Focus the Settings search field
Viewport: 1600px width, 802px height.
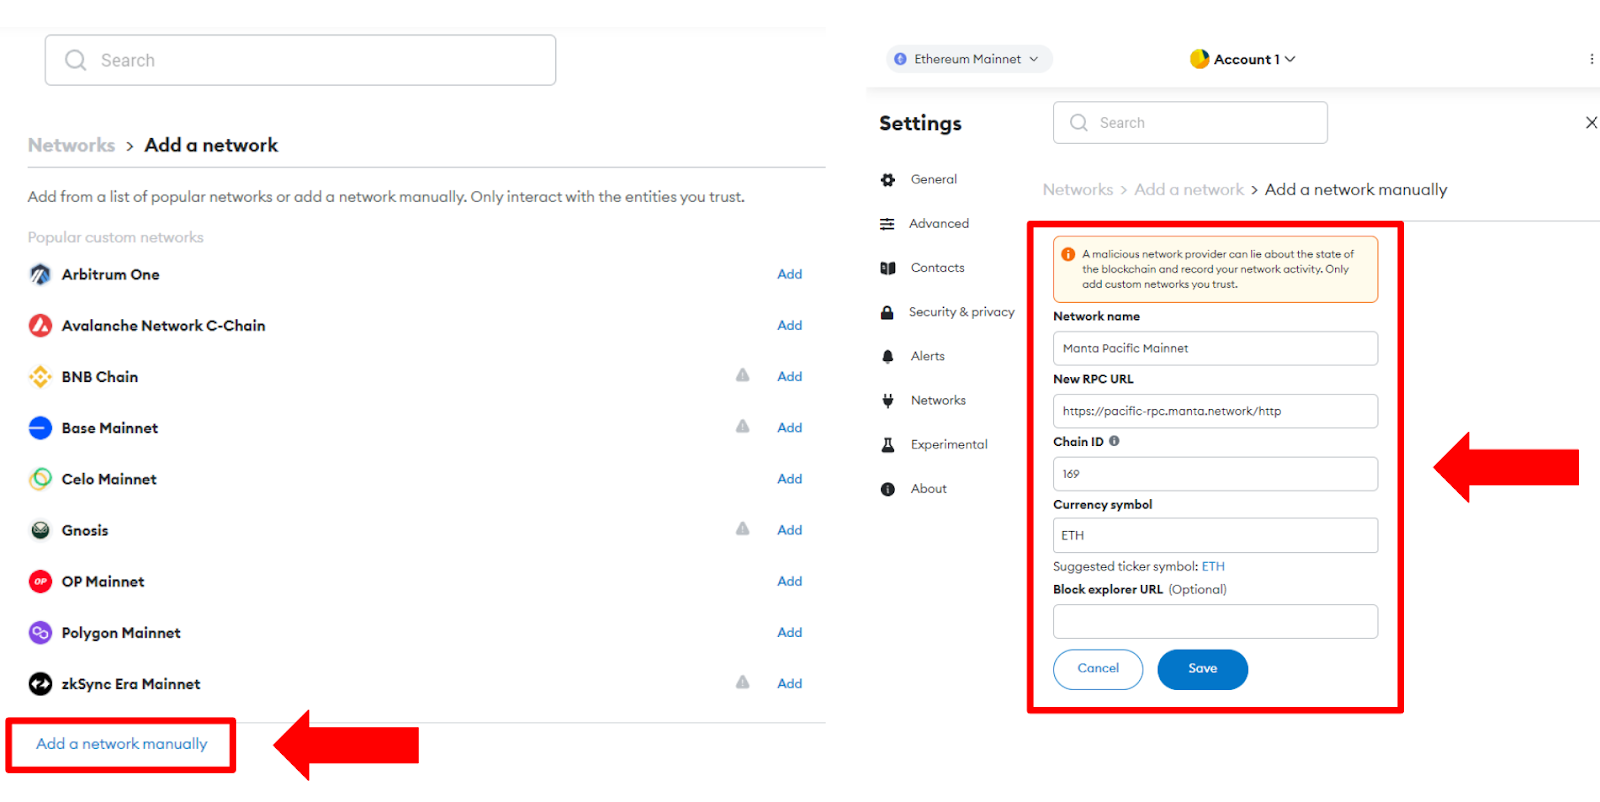pyautogui.click(x=1190, y=122)
